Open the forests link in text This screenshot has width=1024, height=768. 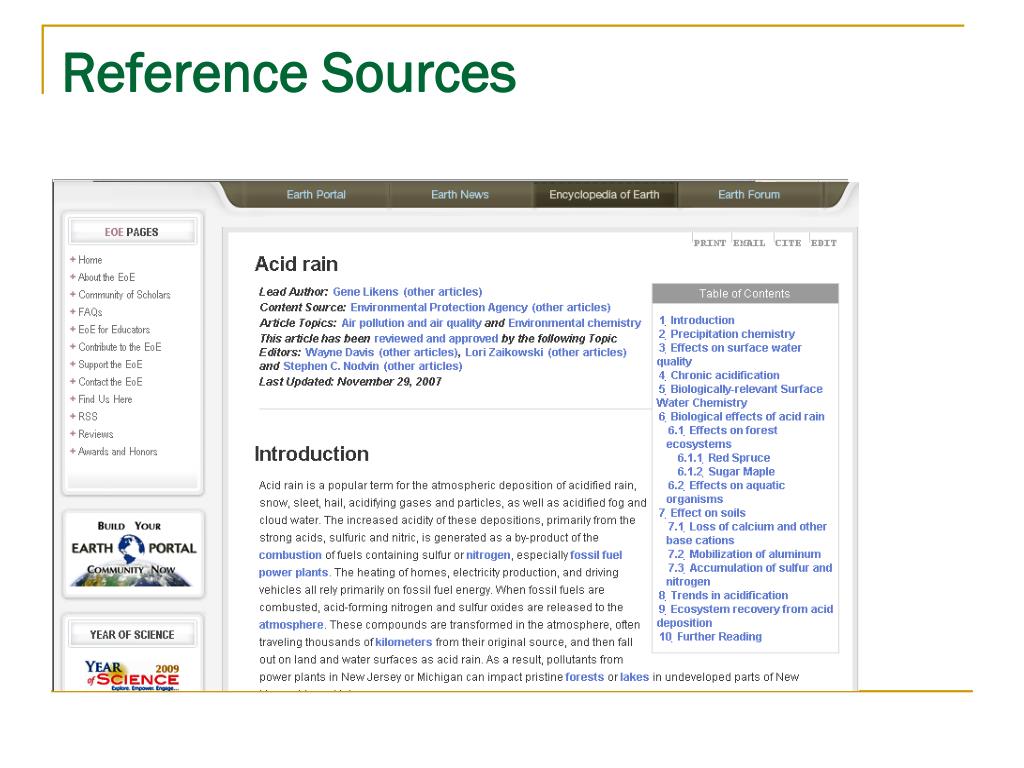584,677
